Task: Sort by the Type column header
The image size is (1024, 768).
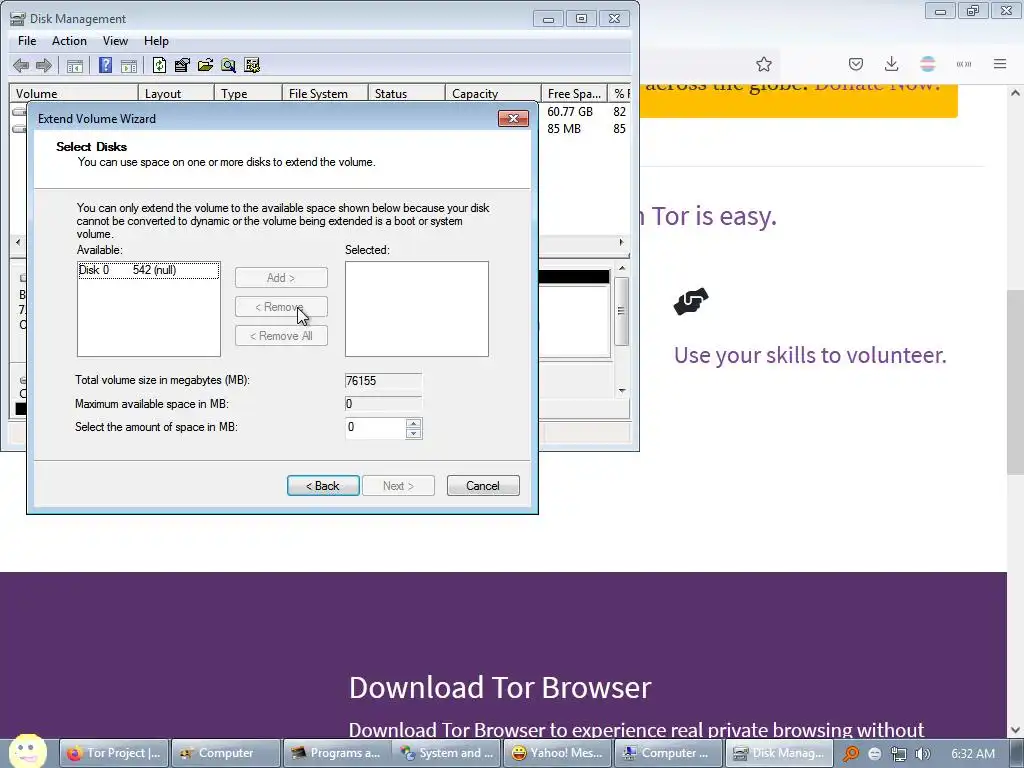Action: coord(248,93)
